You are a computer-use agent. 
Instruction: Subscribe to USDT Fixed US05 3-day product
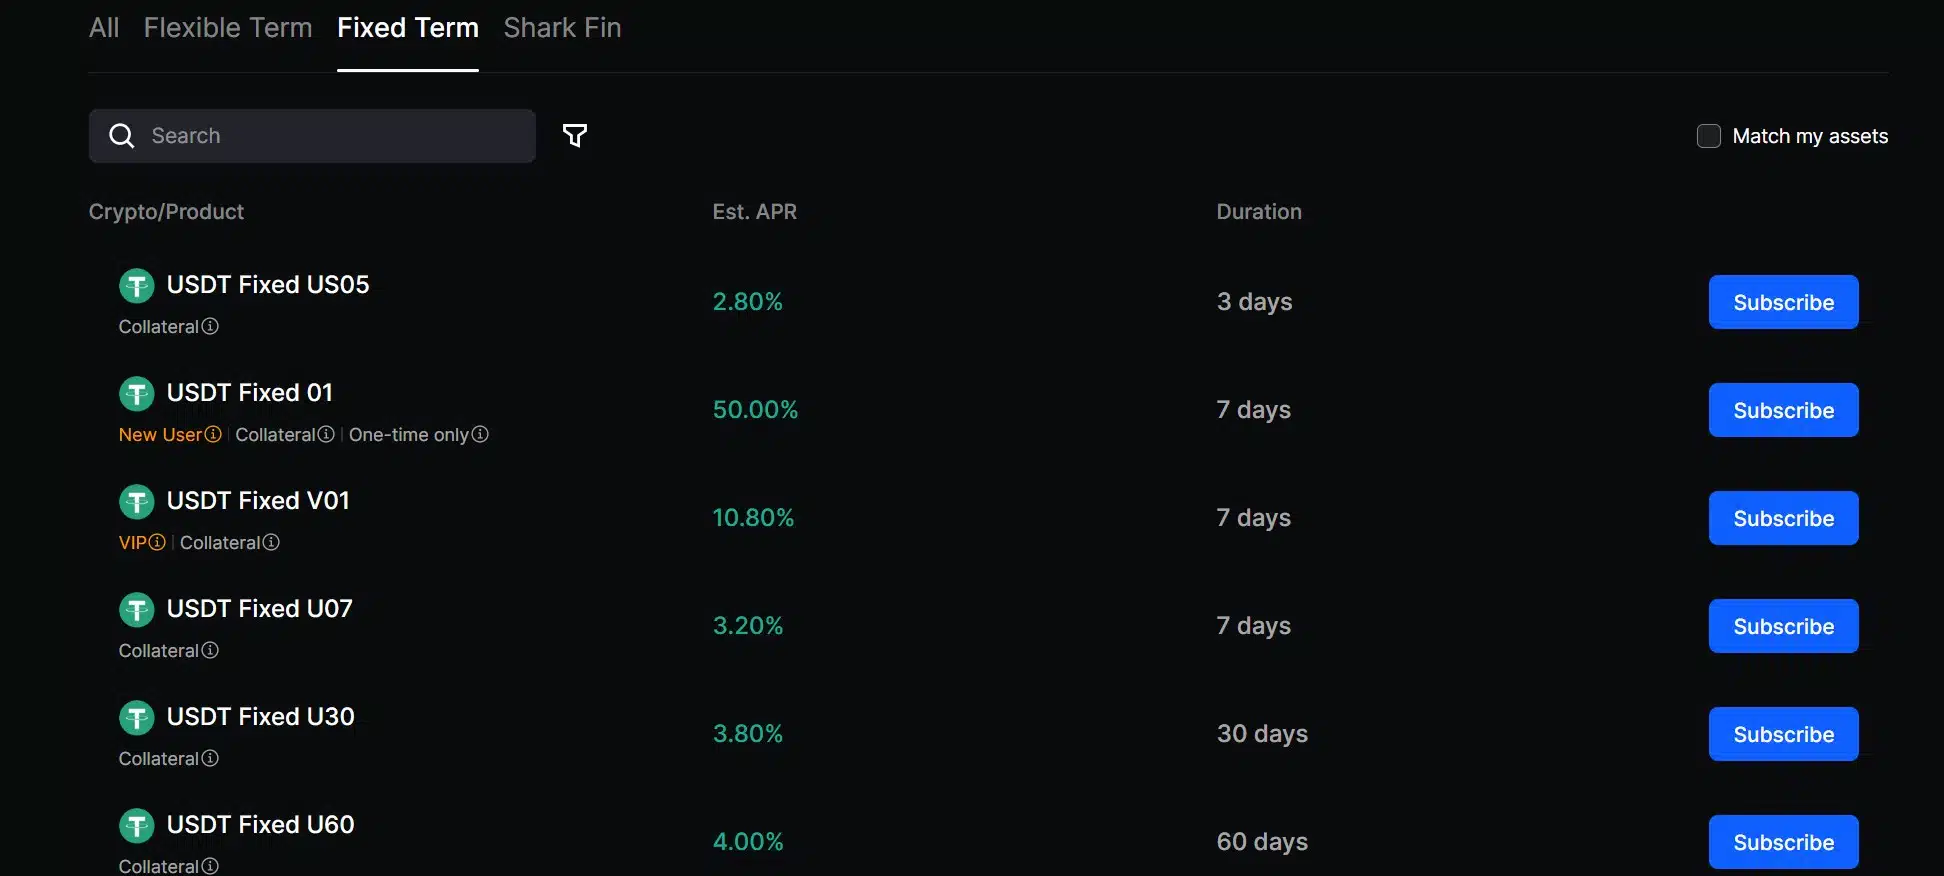click(x=1783, y=302)
